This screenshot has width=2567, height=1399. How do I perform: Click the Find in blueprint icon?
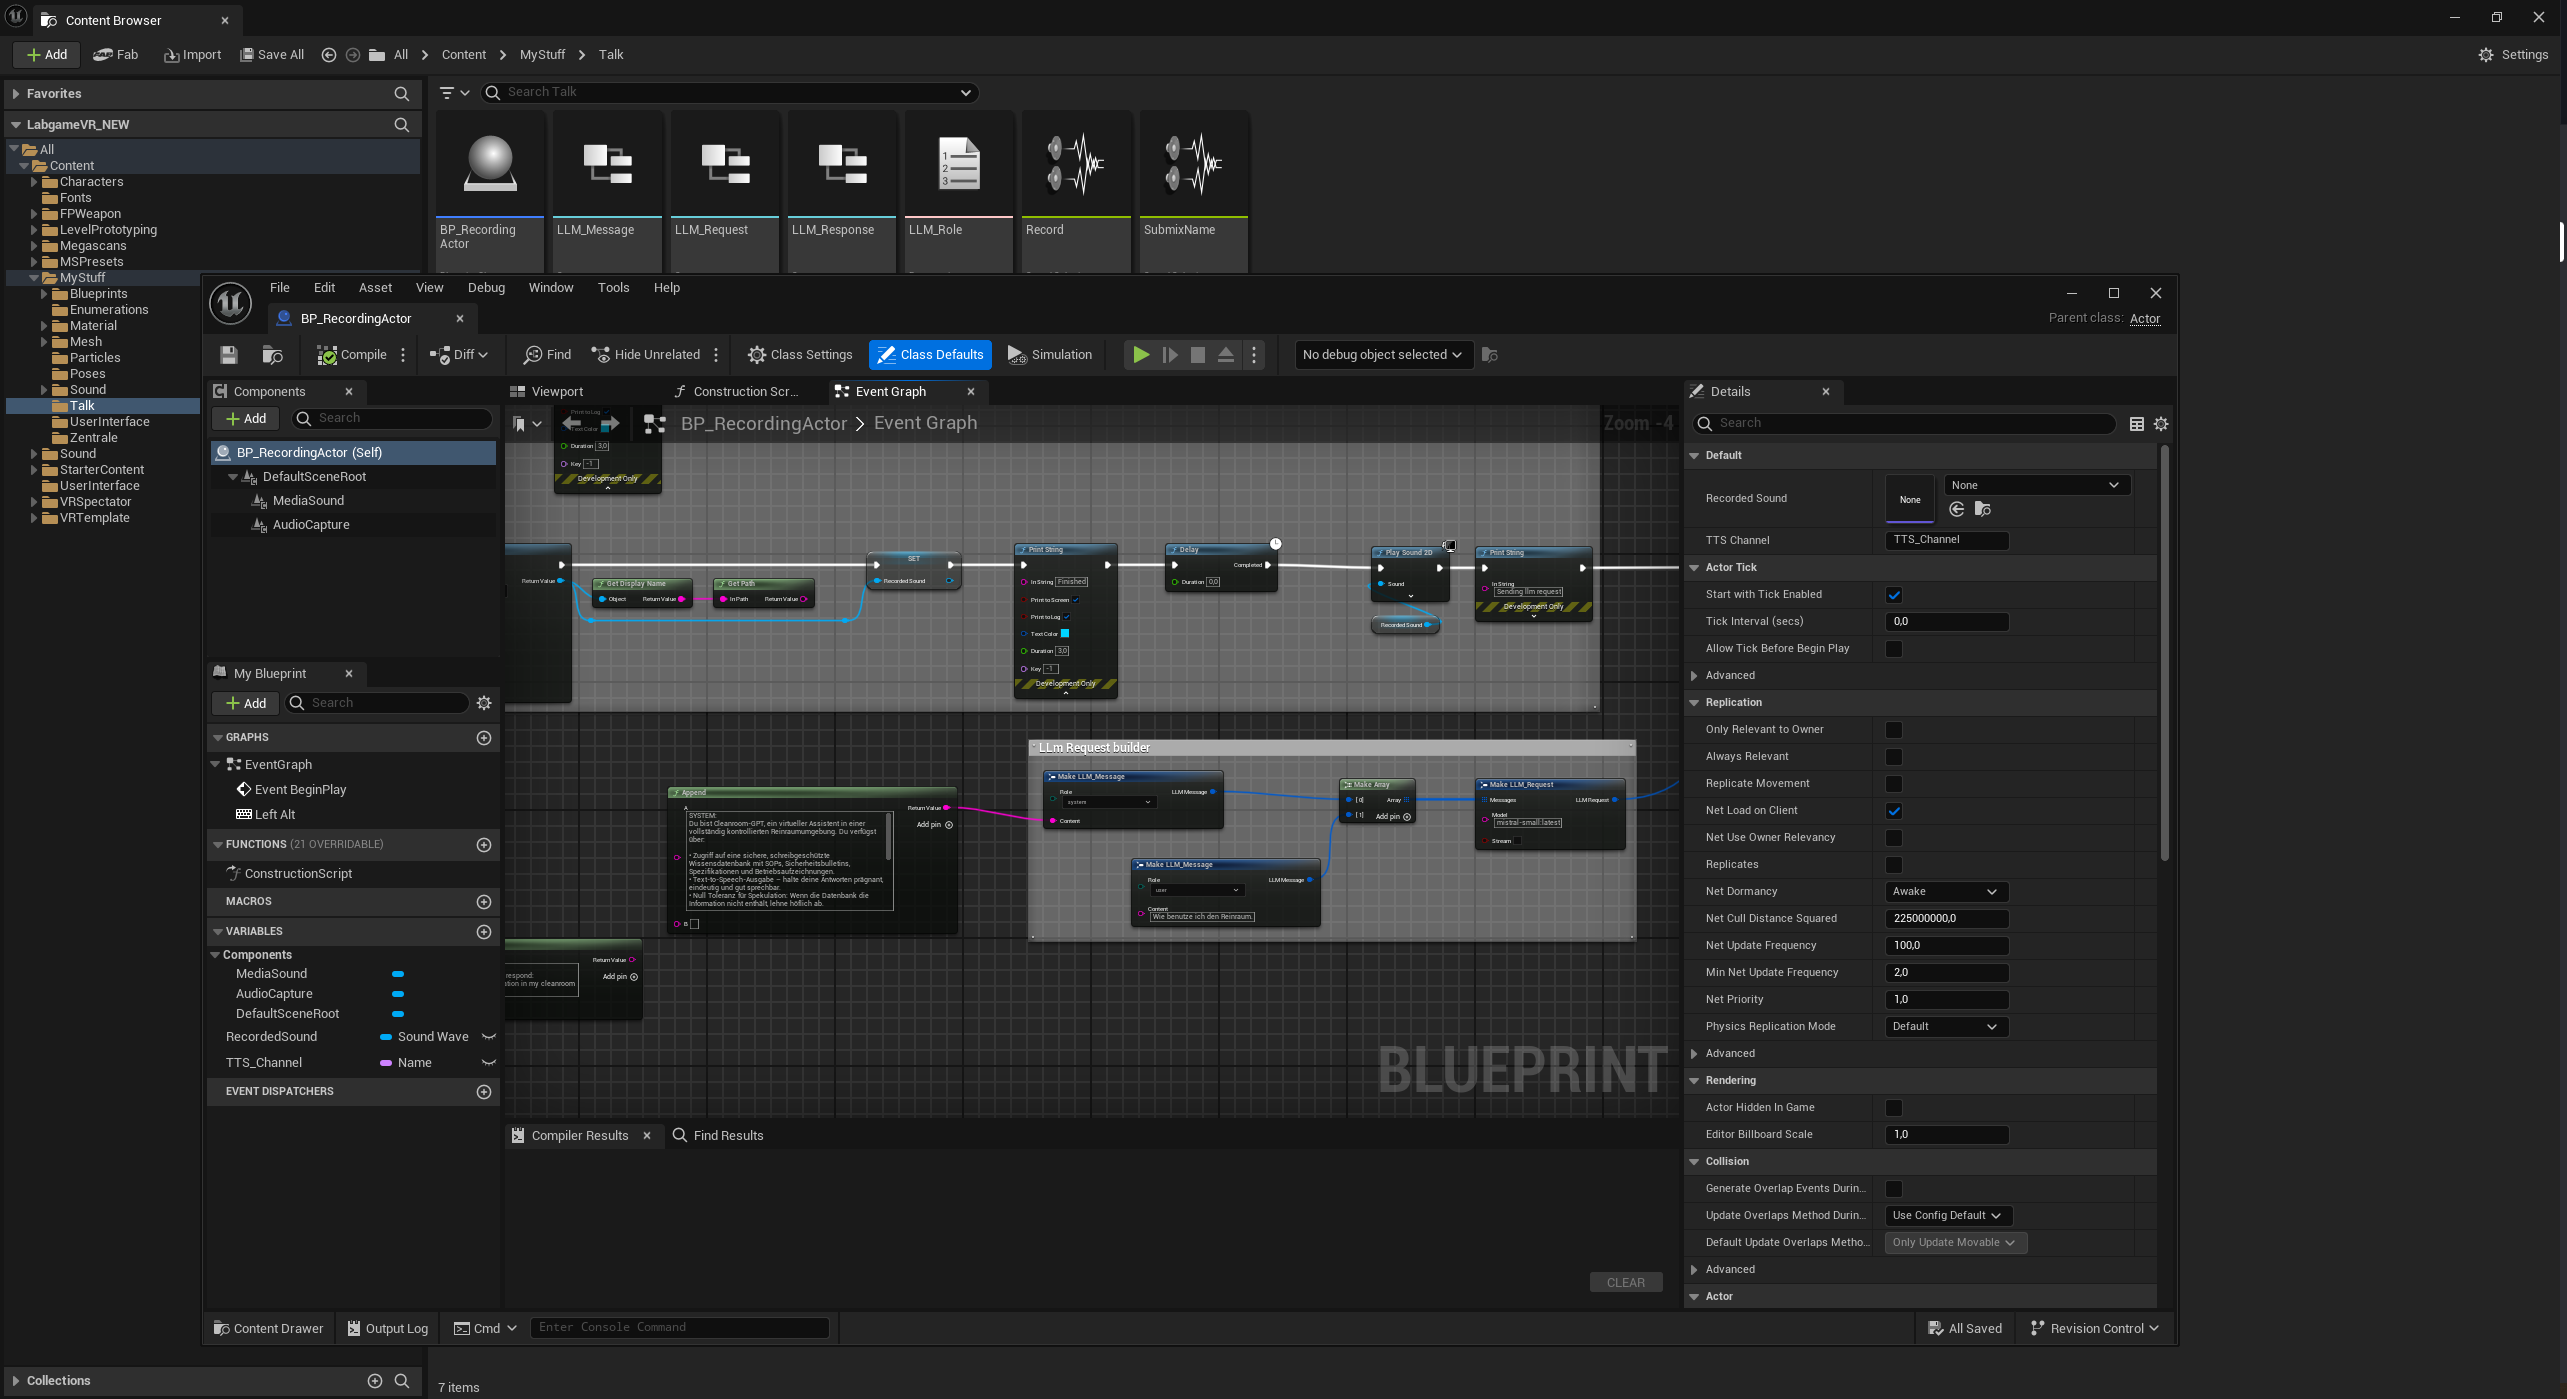[534, 355]
